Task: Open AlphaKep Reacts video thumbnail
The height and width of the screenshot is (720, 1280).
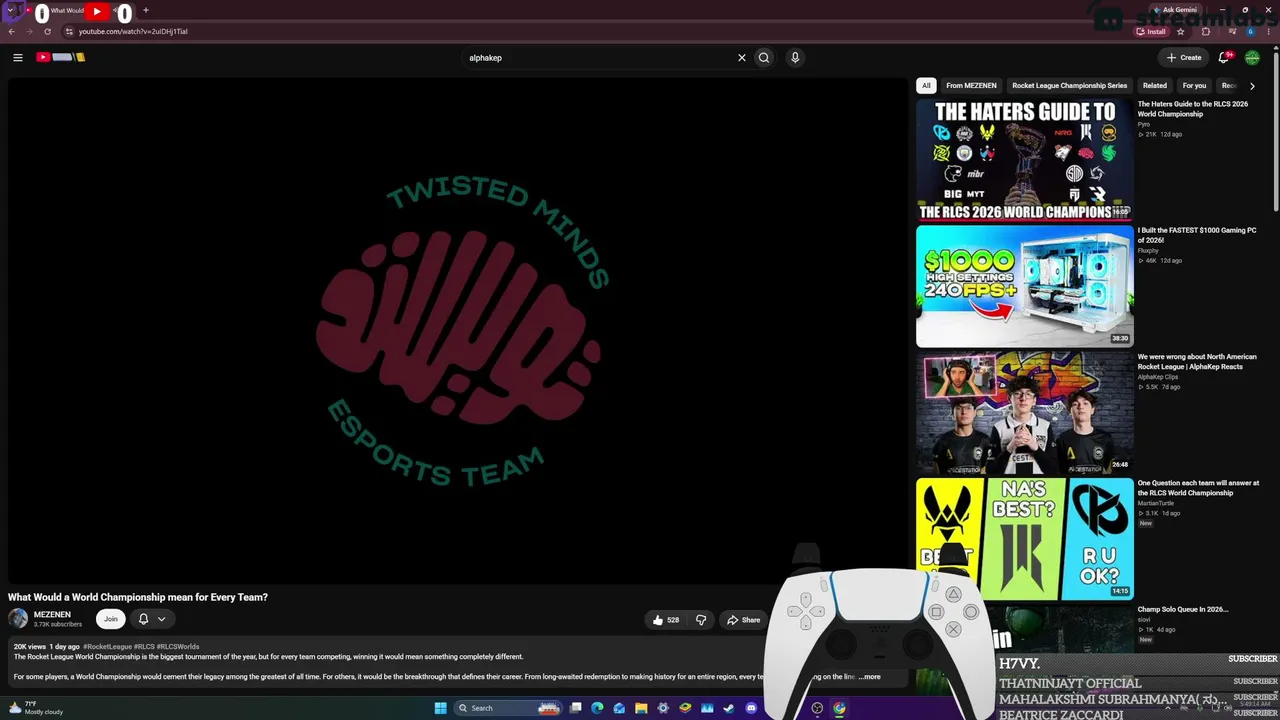Action: coord(1025,412)
